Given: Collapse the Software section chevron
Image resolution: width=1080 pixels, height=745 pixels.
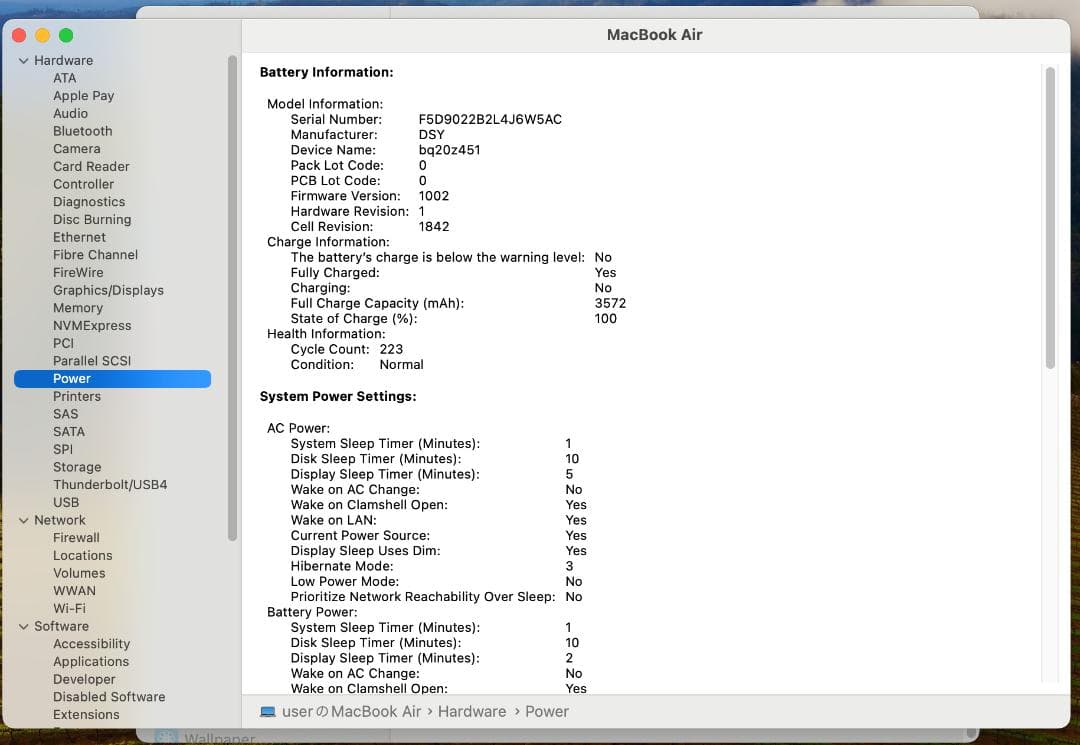Looking at the screenshot, I should coord(23,627).
